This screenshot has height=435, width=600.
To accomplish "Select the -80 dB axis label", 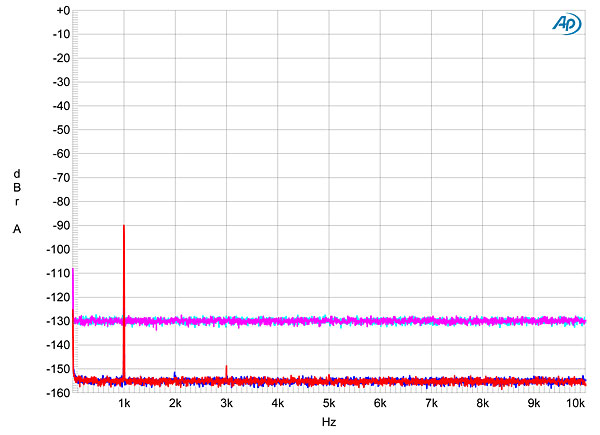I will pyautogui.click(x=62, y=202).
